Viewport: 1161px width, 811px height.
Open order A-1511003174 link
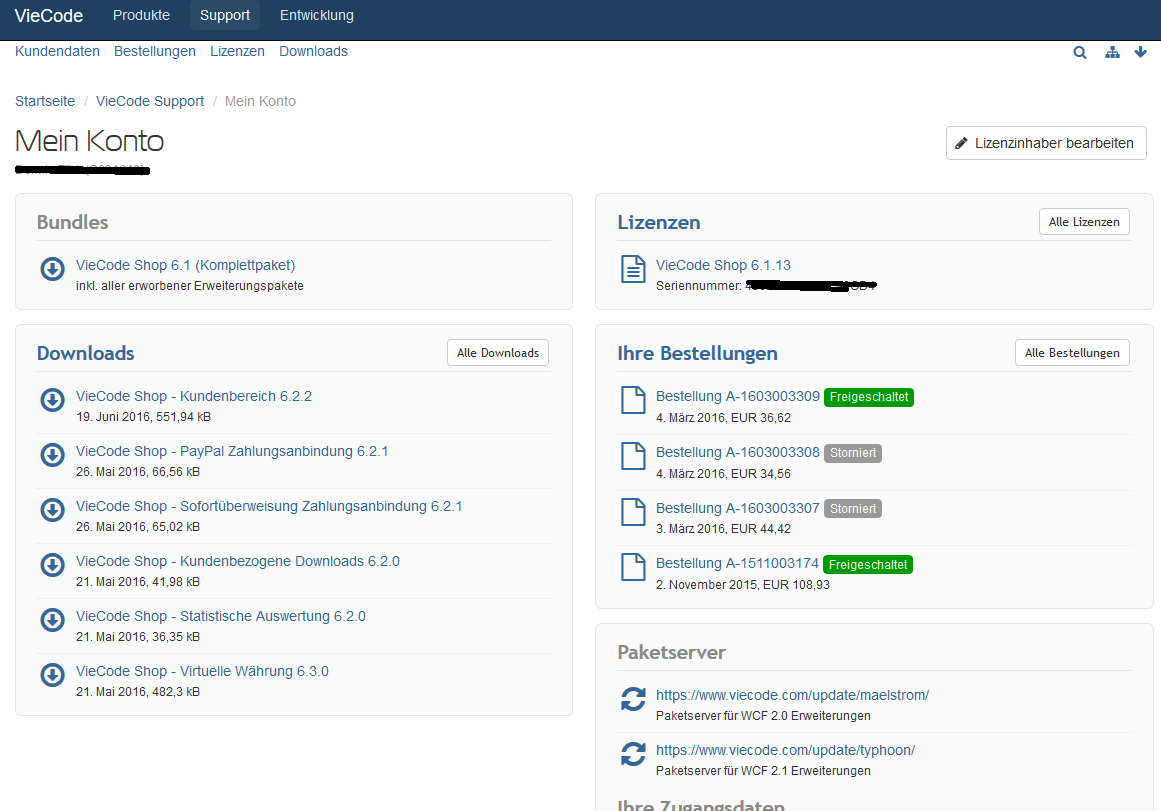tap(737, 563)
